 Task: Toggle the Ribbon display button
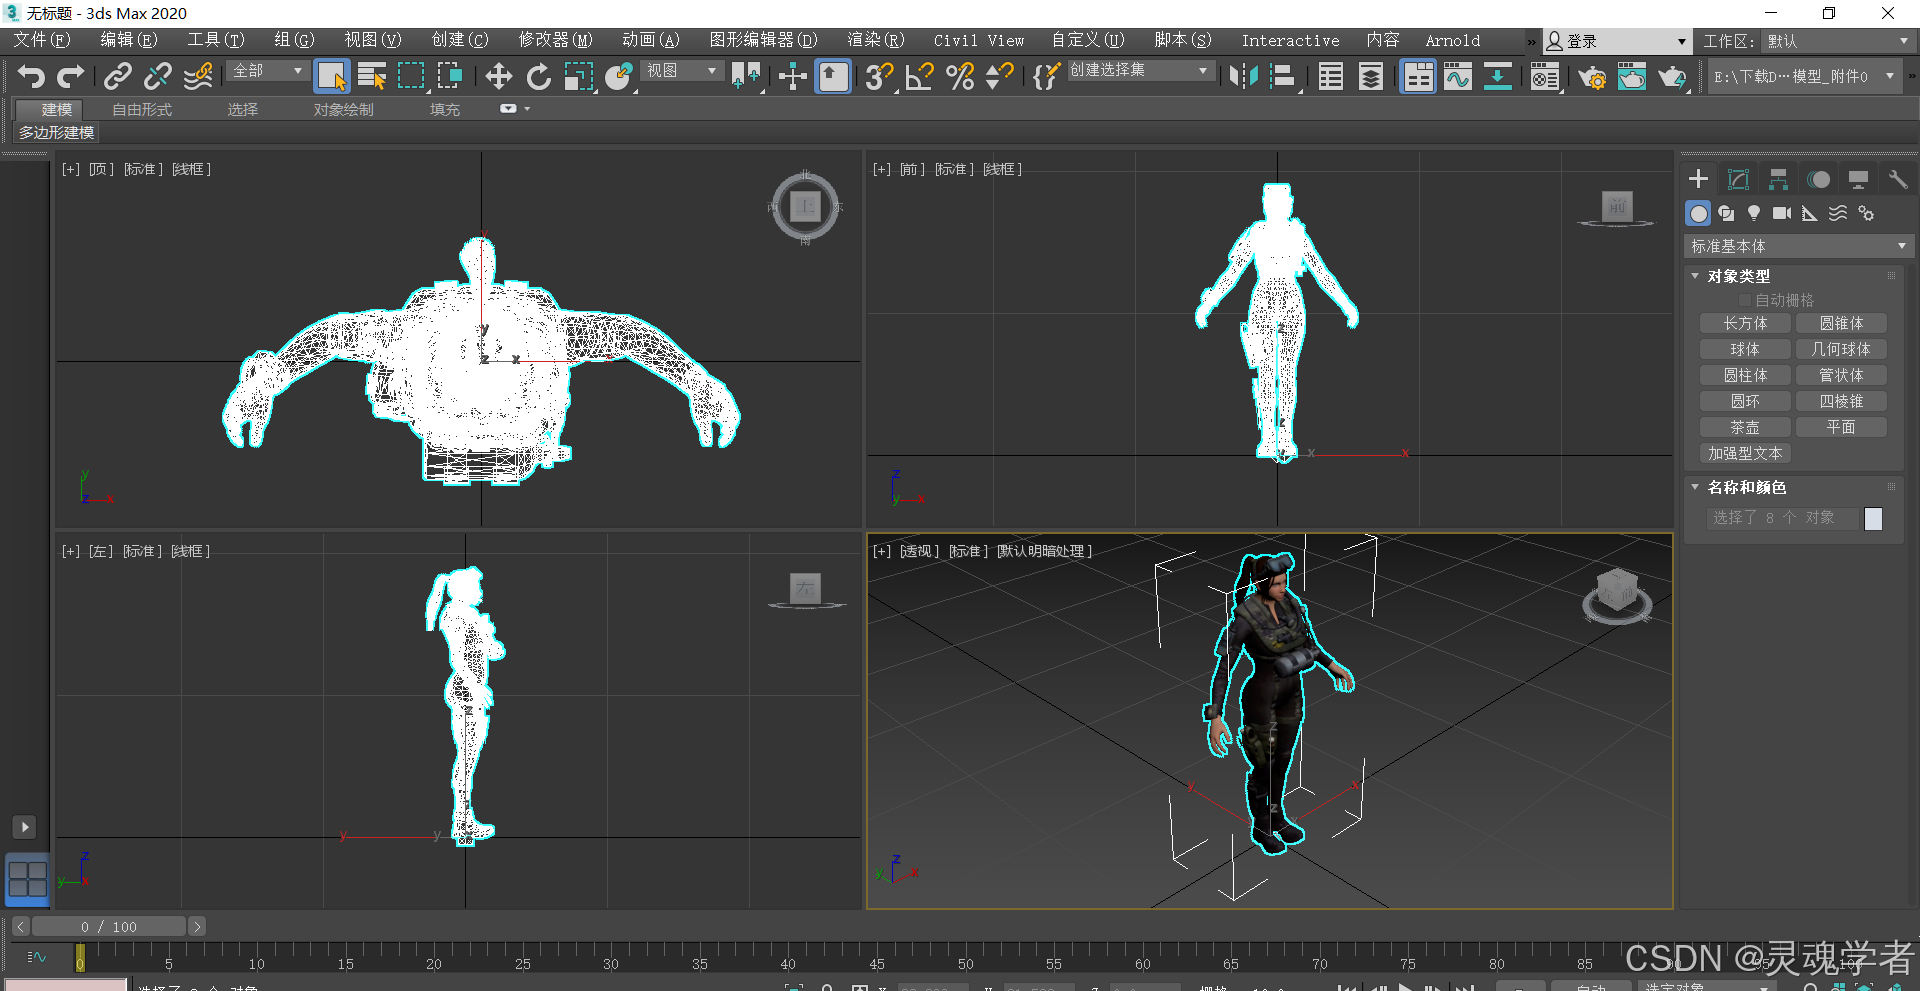(1418, 76)
